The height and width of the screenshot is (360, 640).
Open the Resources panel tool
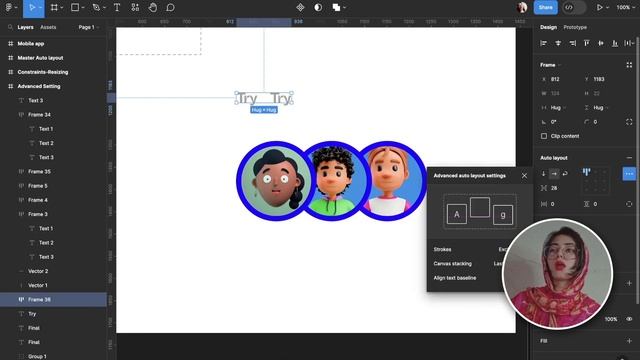point(135,8)
